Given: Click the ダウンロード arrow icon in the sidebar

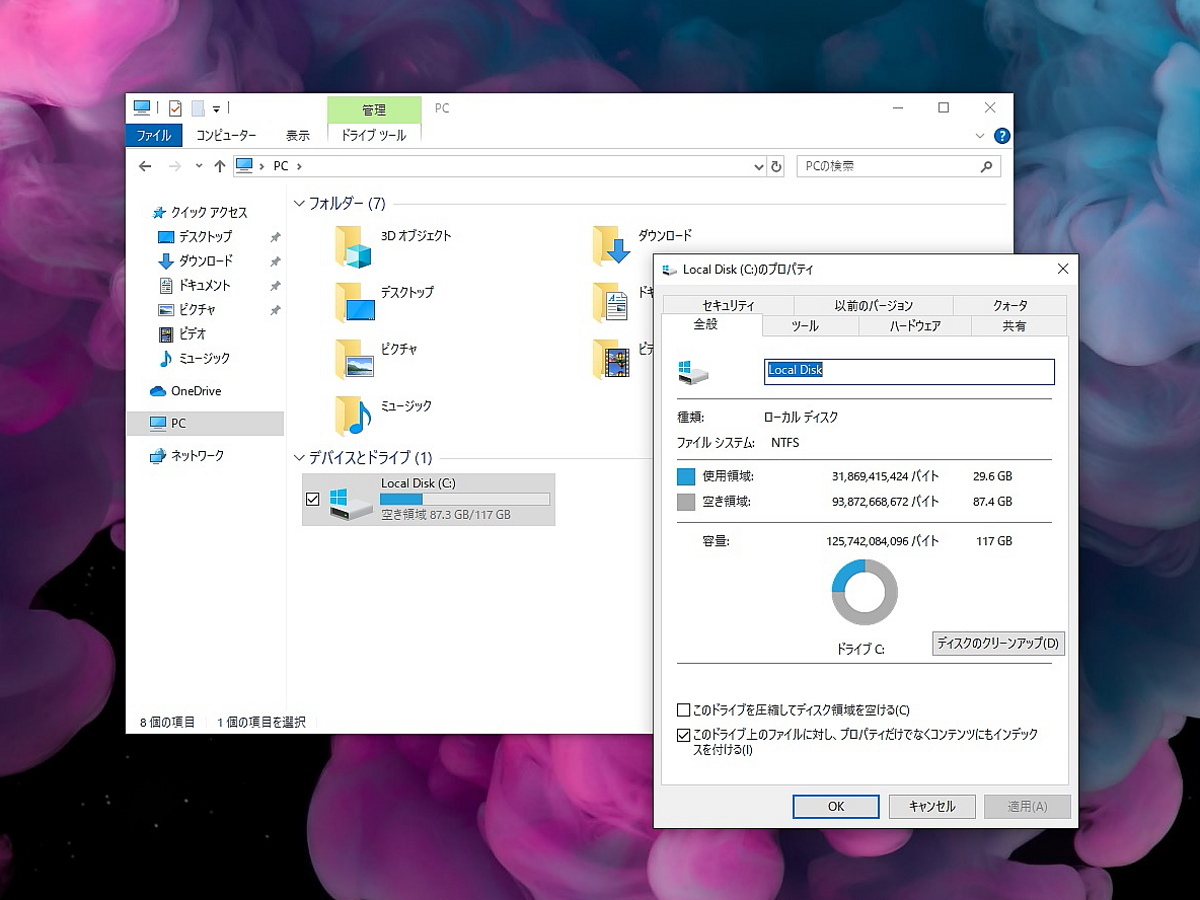Looking at the screenshot, I should tap(166, 261).
